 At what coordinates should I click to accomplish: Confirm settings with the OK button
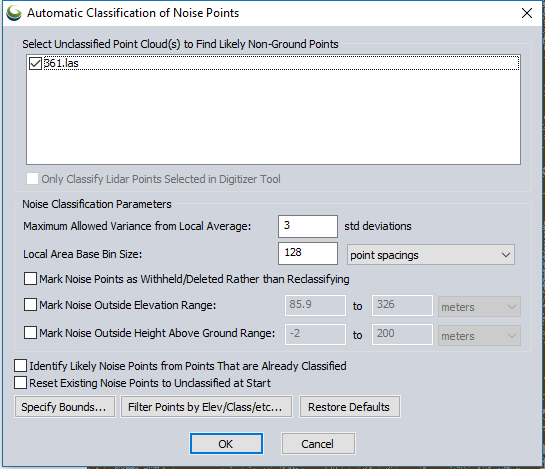pos(226,444)
